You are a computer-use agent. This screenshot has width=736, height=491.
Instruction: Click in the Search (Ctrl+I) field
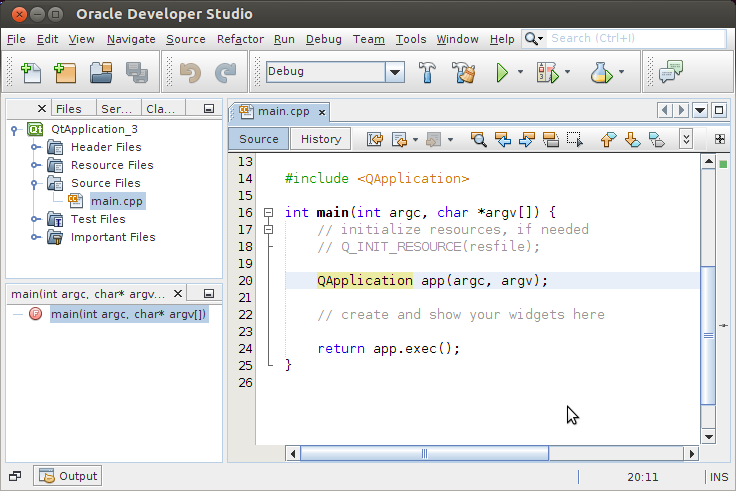tap(637, 38)
